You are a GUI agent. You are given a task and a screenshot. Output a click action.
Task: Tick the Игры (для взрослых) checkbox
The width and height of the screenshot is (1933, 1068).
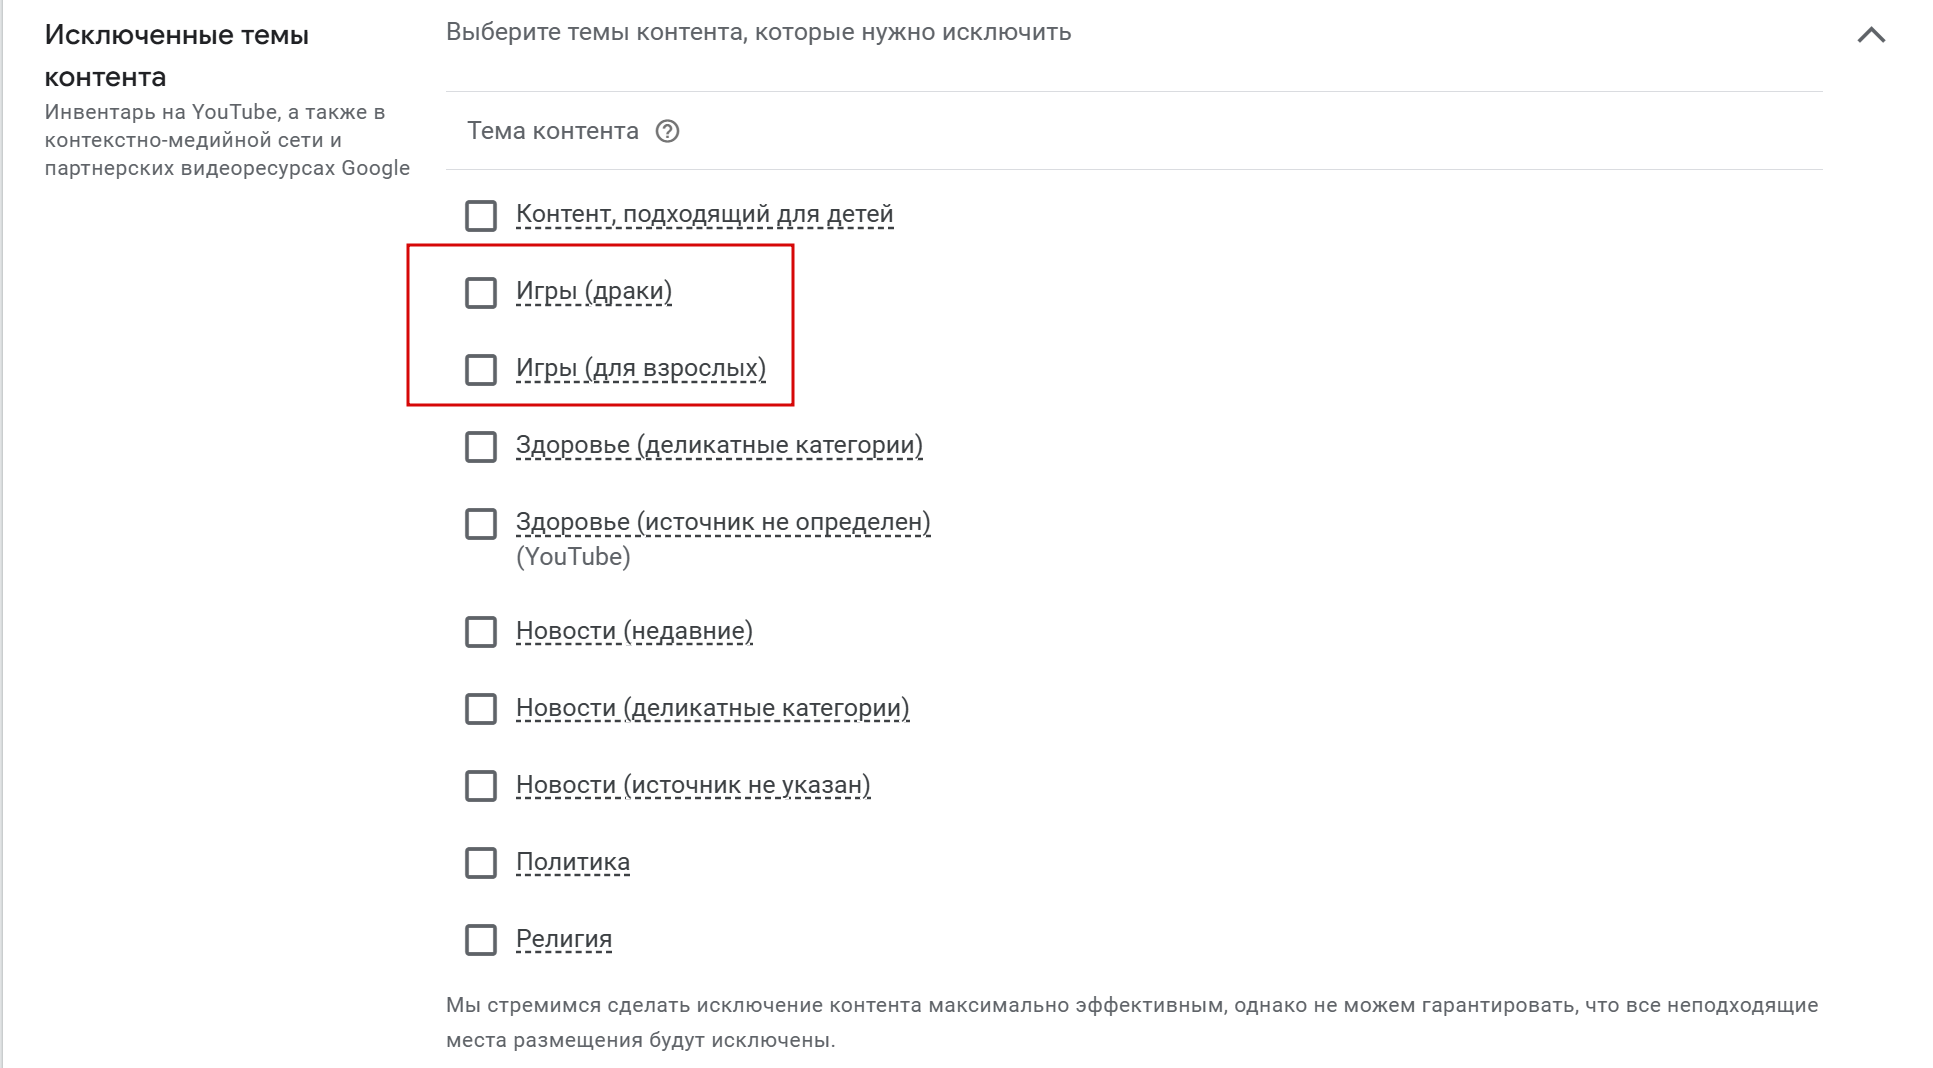click(481, 370)
